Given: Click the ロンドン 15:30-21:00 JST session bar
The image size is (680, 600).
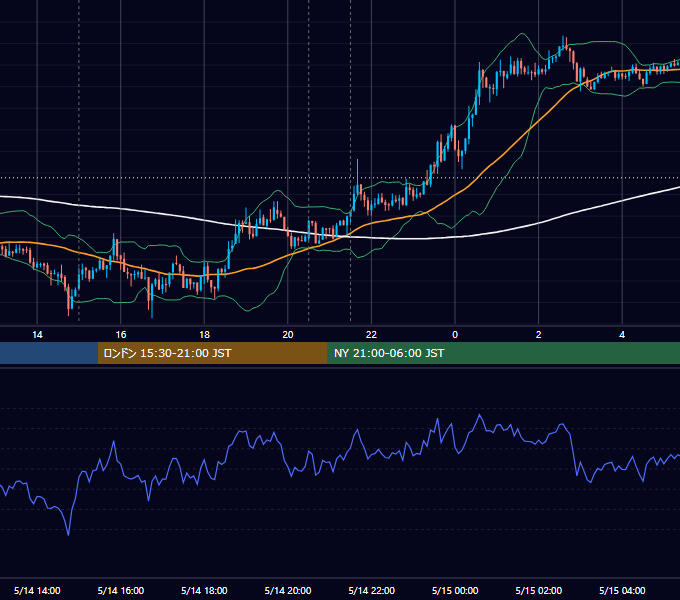Looking at the screenshot, I should (x=212, y=353).
